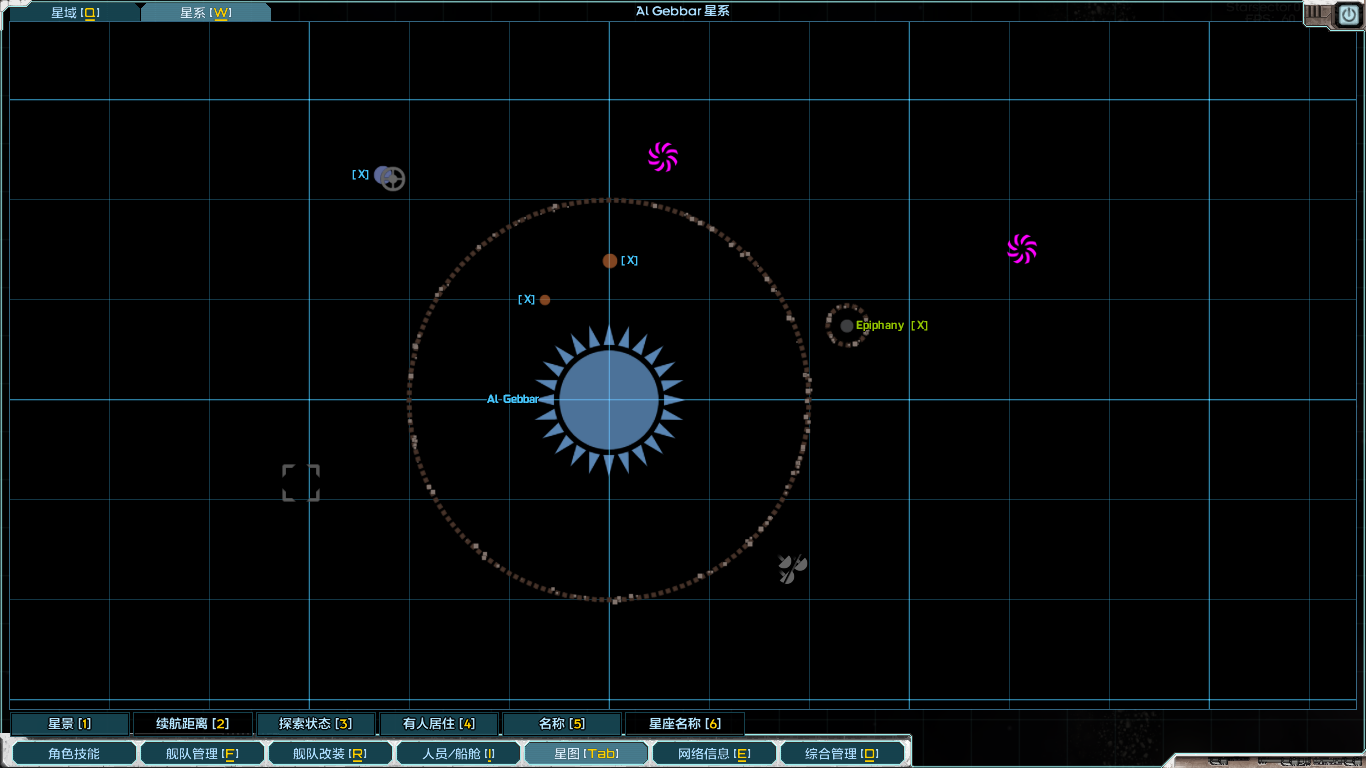This screenshot has width=1366, height=768.
Task: Select the station ring icon at upper left
Action: pyautogui.click(x=393, y=179)
